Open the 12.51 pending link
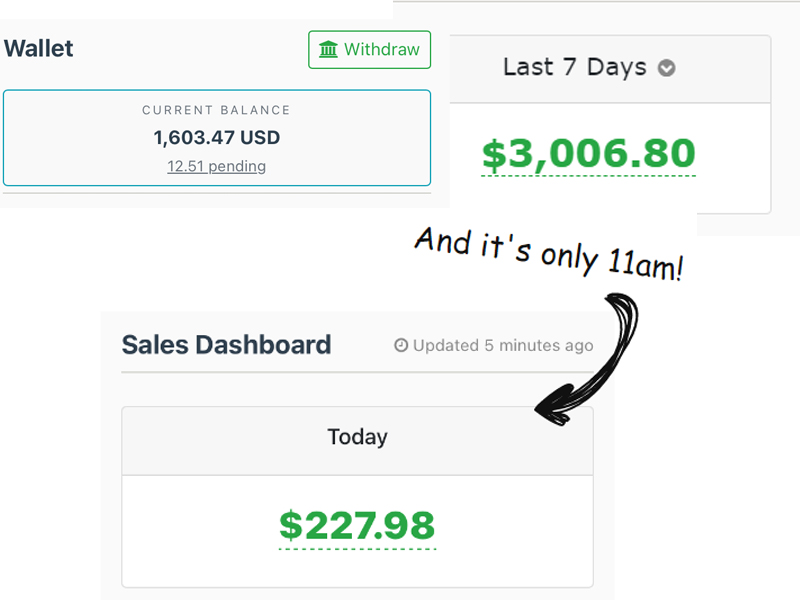Image resolution: width=800 pixels, height=600 pixels. pyautogui.click(x=216, y=166)
